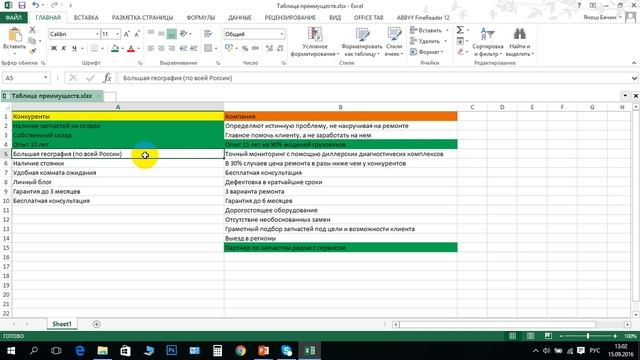
Task: Open Format as Table (Форматировать как таблицу)
Action: pyautogui.click(x=362, y=42)
